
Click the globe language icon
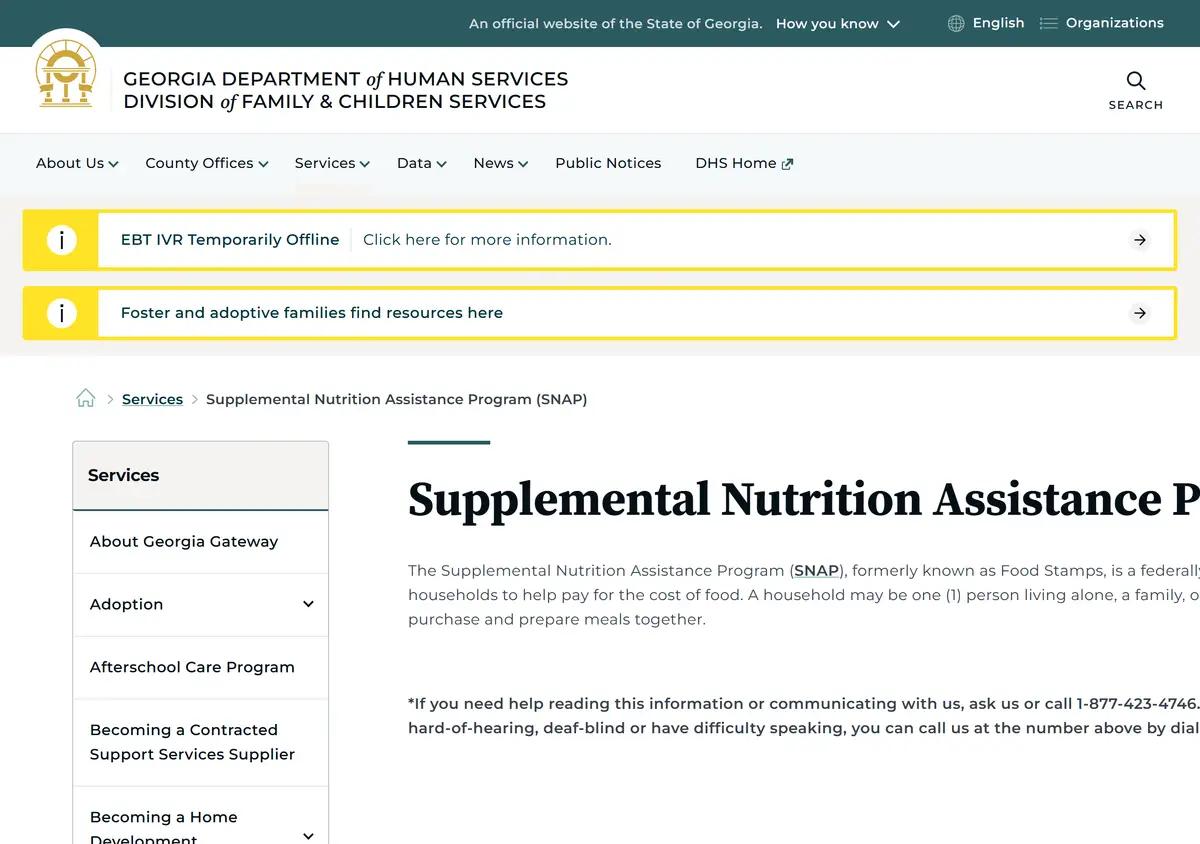(x=956, y=23)
